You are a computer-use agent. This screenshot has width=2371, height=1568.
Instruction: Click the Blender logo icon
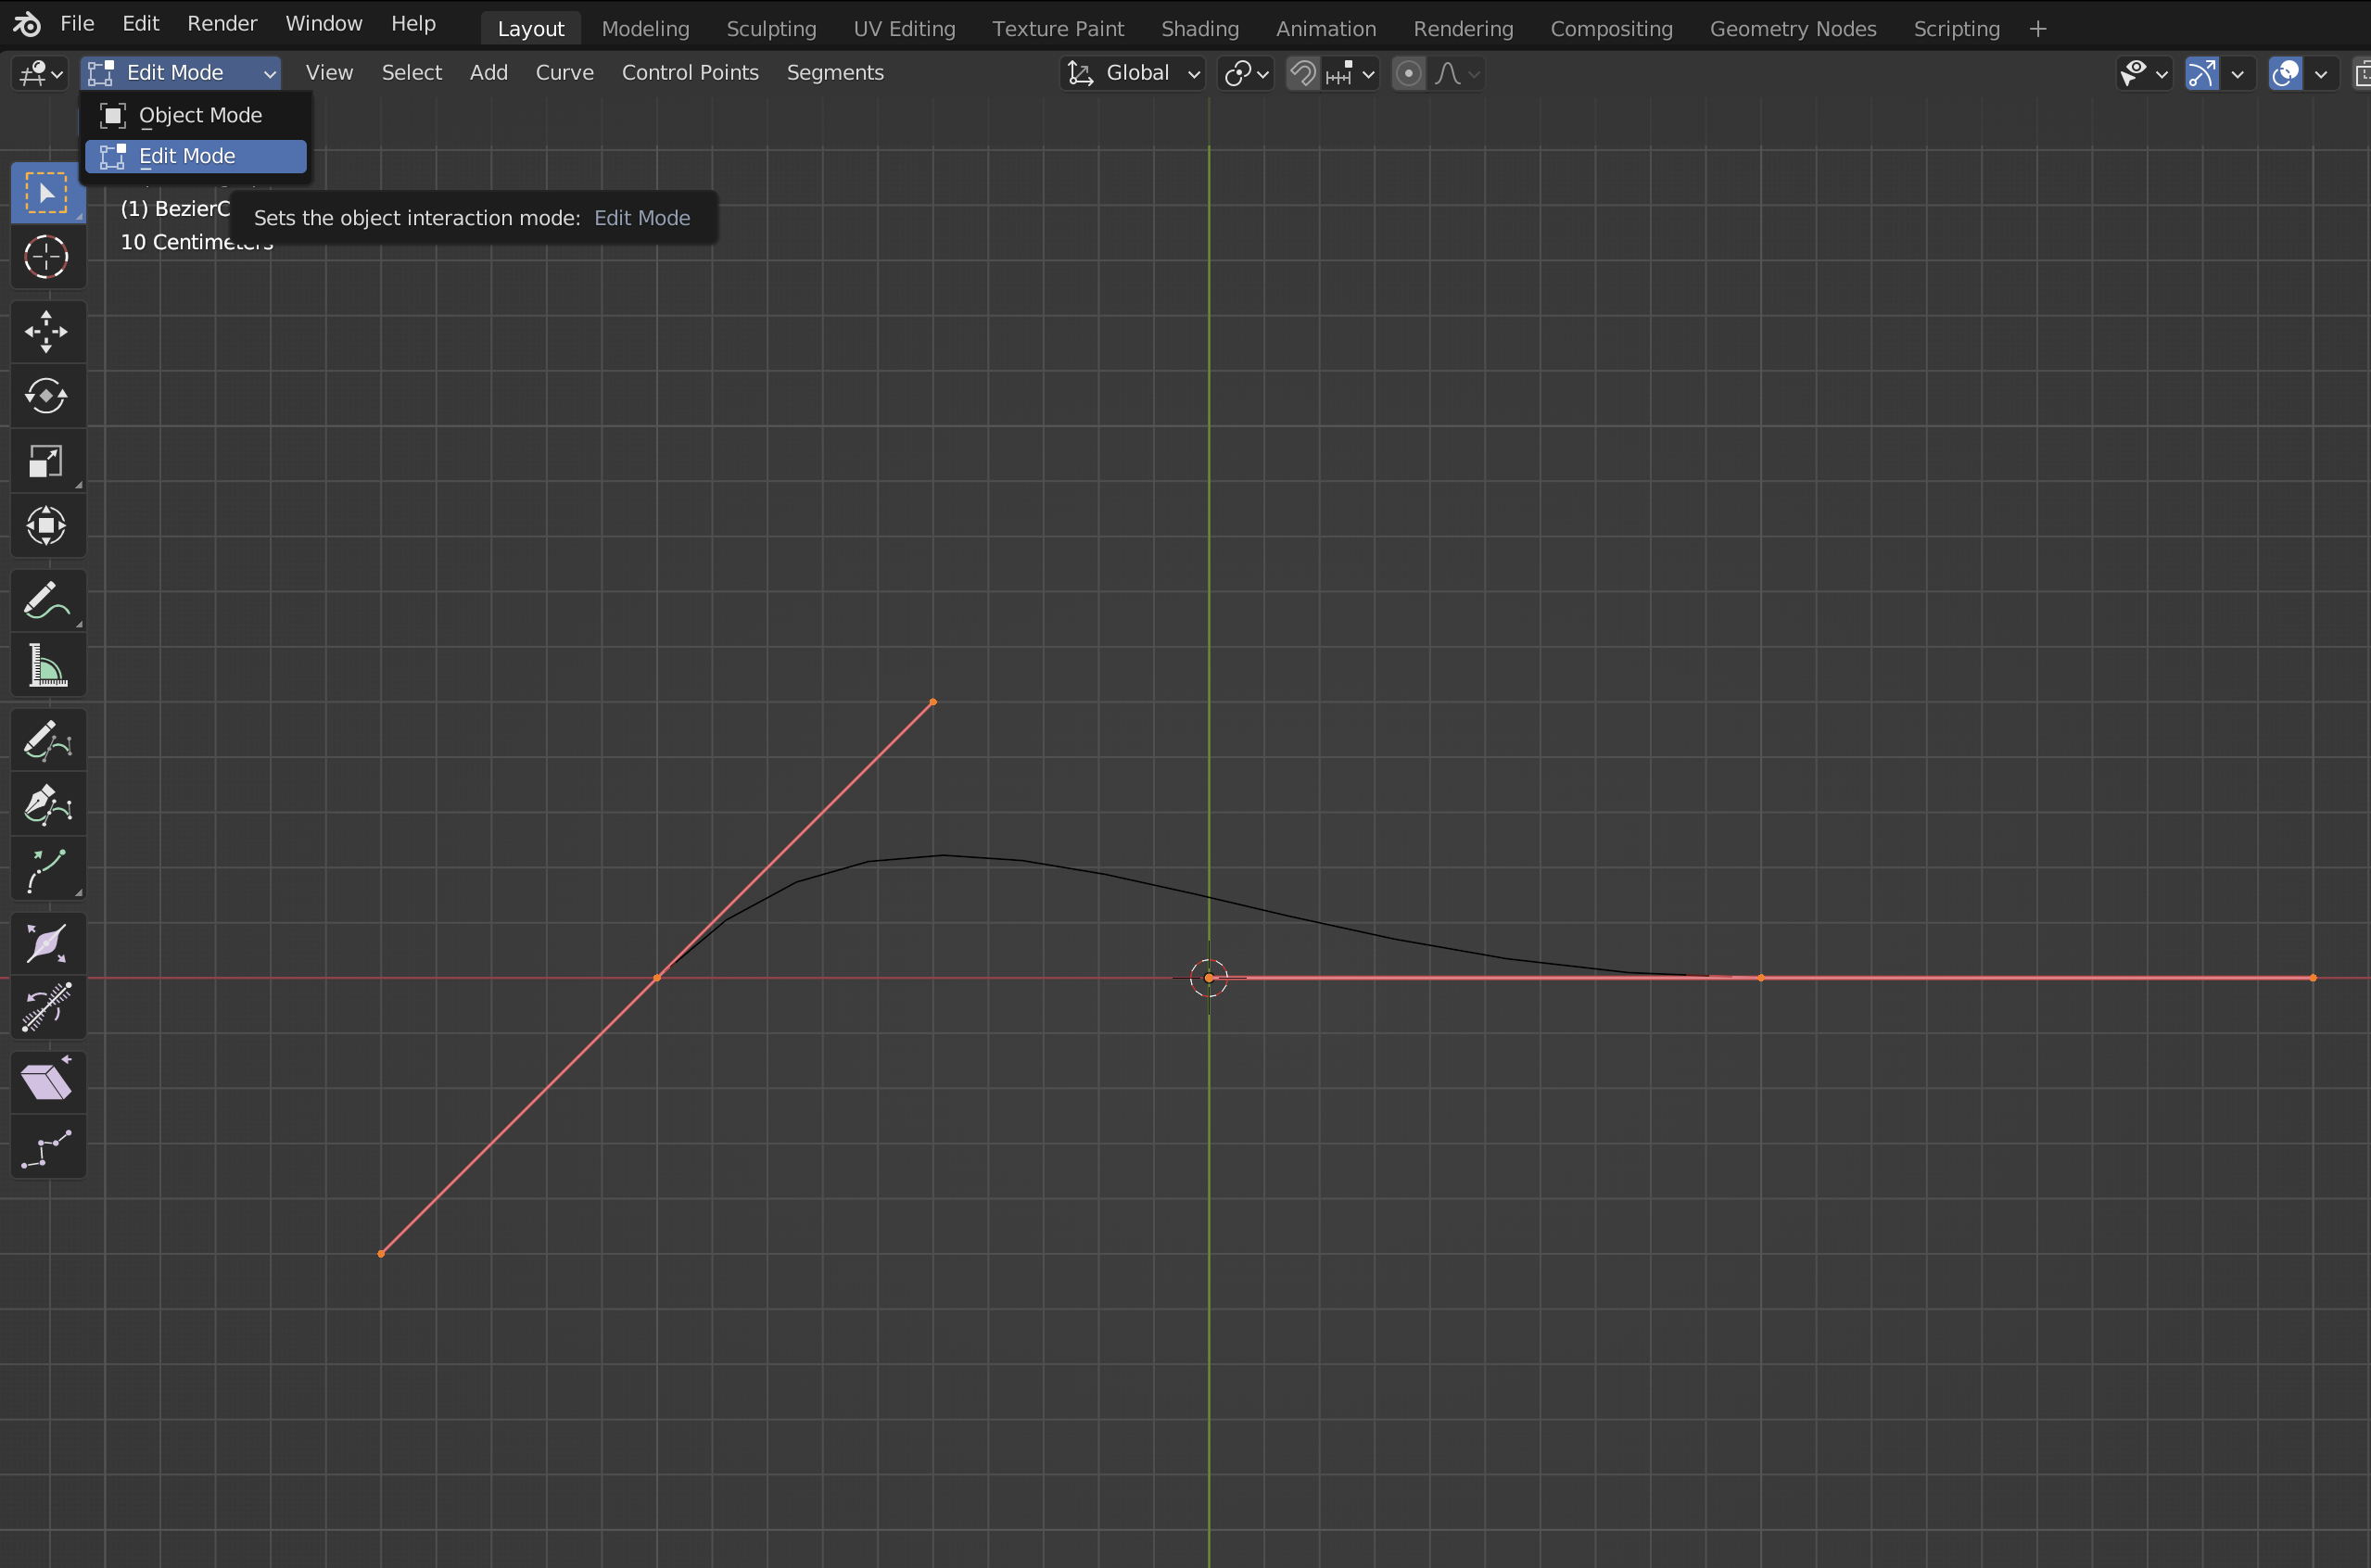27,23
